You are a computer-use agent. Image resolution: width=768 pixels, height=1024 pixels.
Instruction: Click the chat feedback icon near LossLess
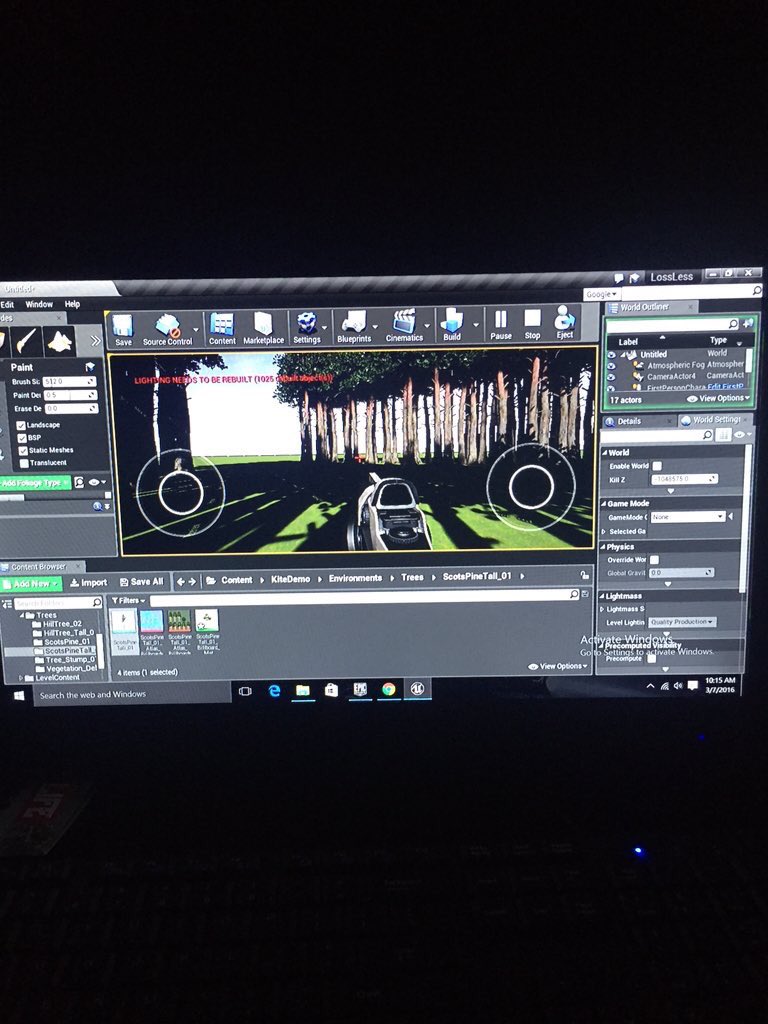618,278
